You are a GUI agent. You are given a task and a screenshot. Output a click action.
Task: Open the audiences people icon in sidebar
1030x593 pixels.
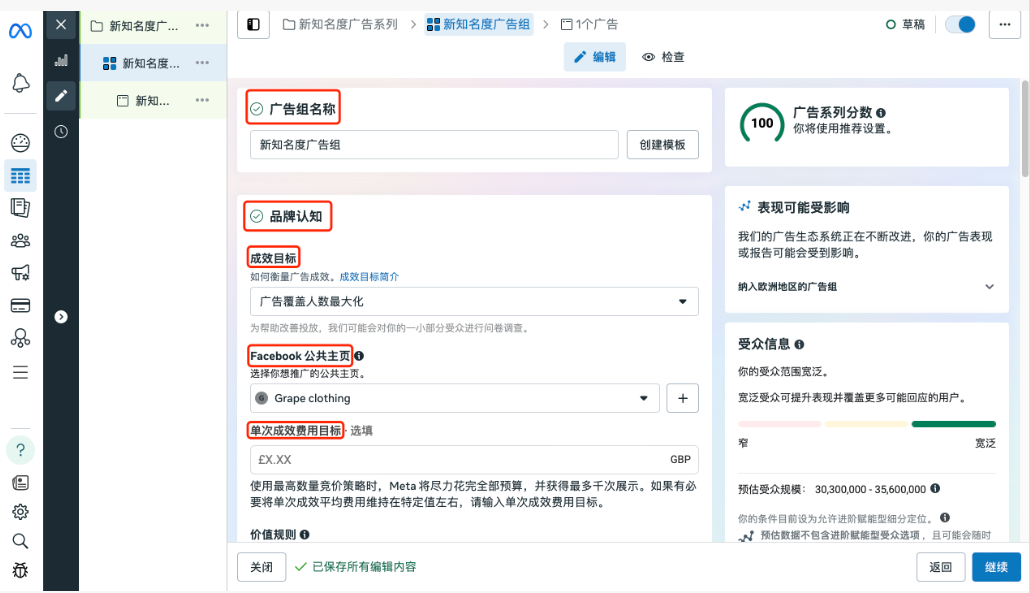tap(21, 240)
